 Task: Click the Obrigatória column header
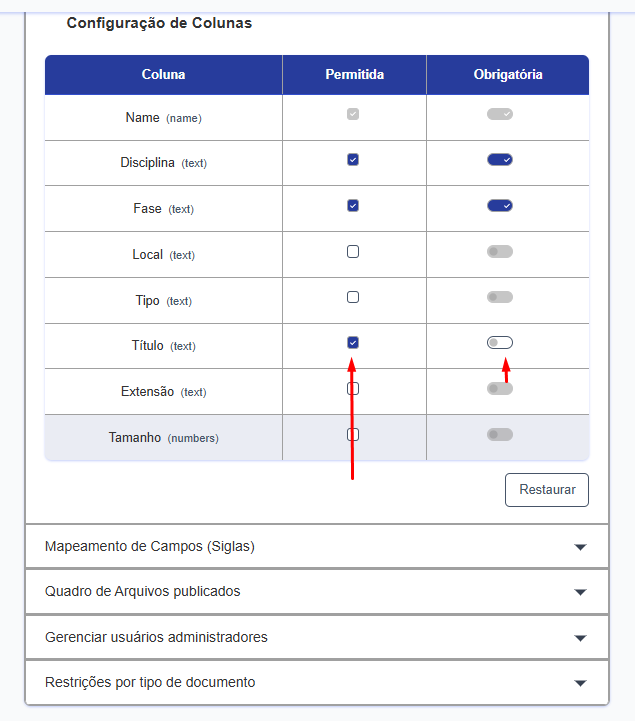[x=508, y=75]
